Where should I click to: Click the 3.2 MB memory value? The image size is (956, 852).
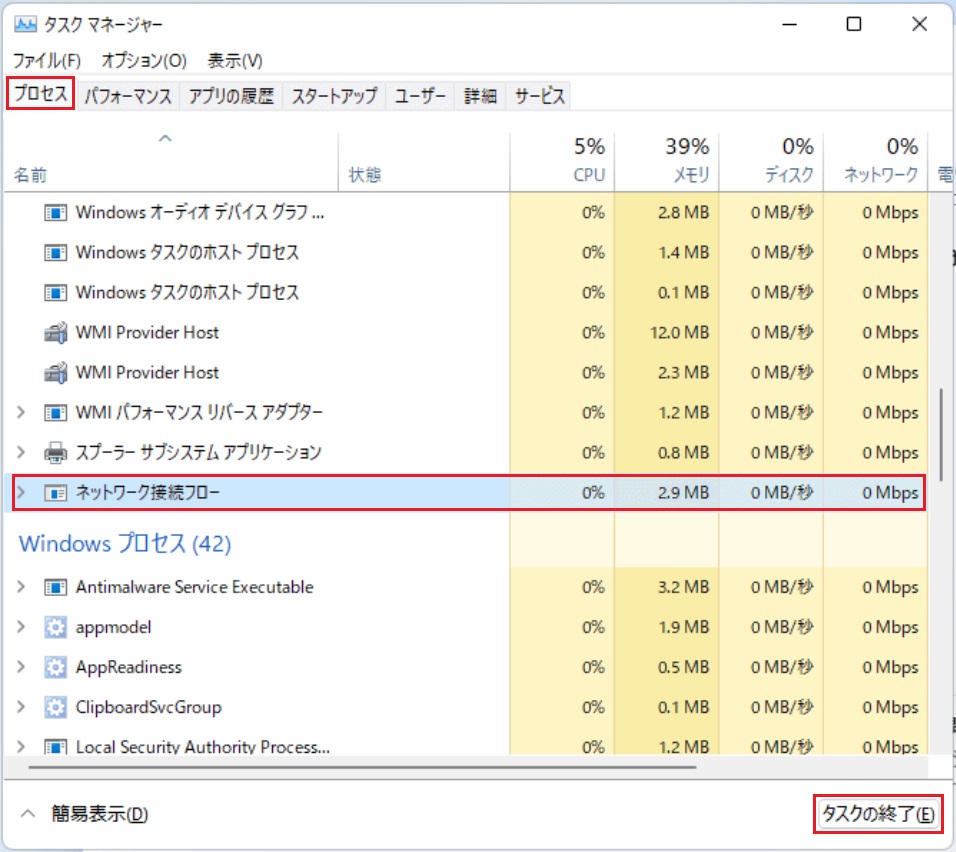pos(683,587)
